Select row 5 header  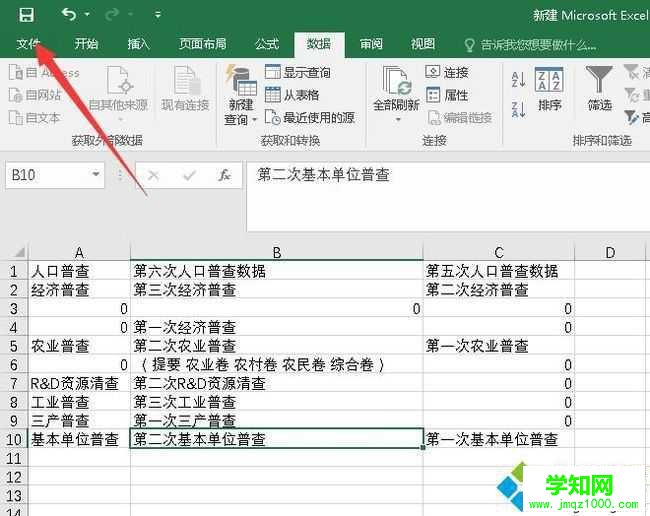pos(14,346)
